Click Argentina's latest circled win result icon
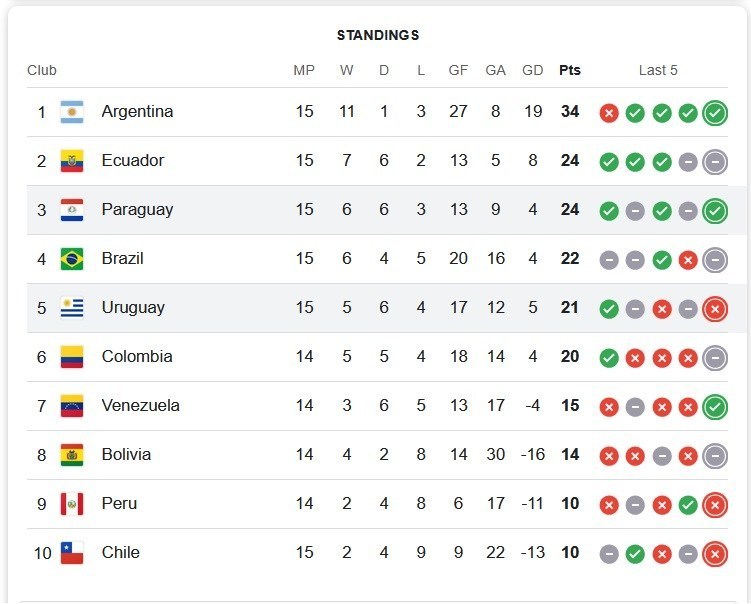 [x=714, y=113]
